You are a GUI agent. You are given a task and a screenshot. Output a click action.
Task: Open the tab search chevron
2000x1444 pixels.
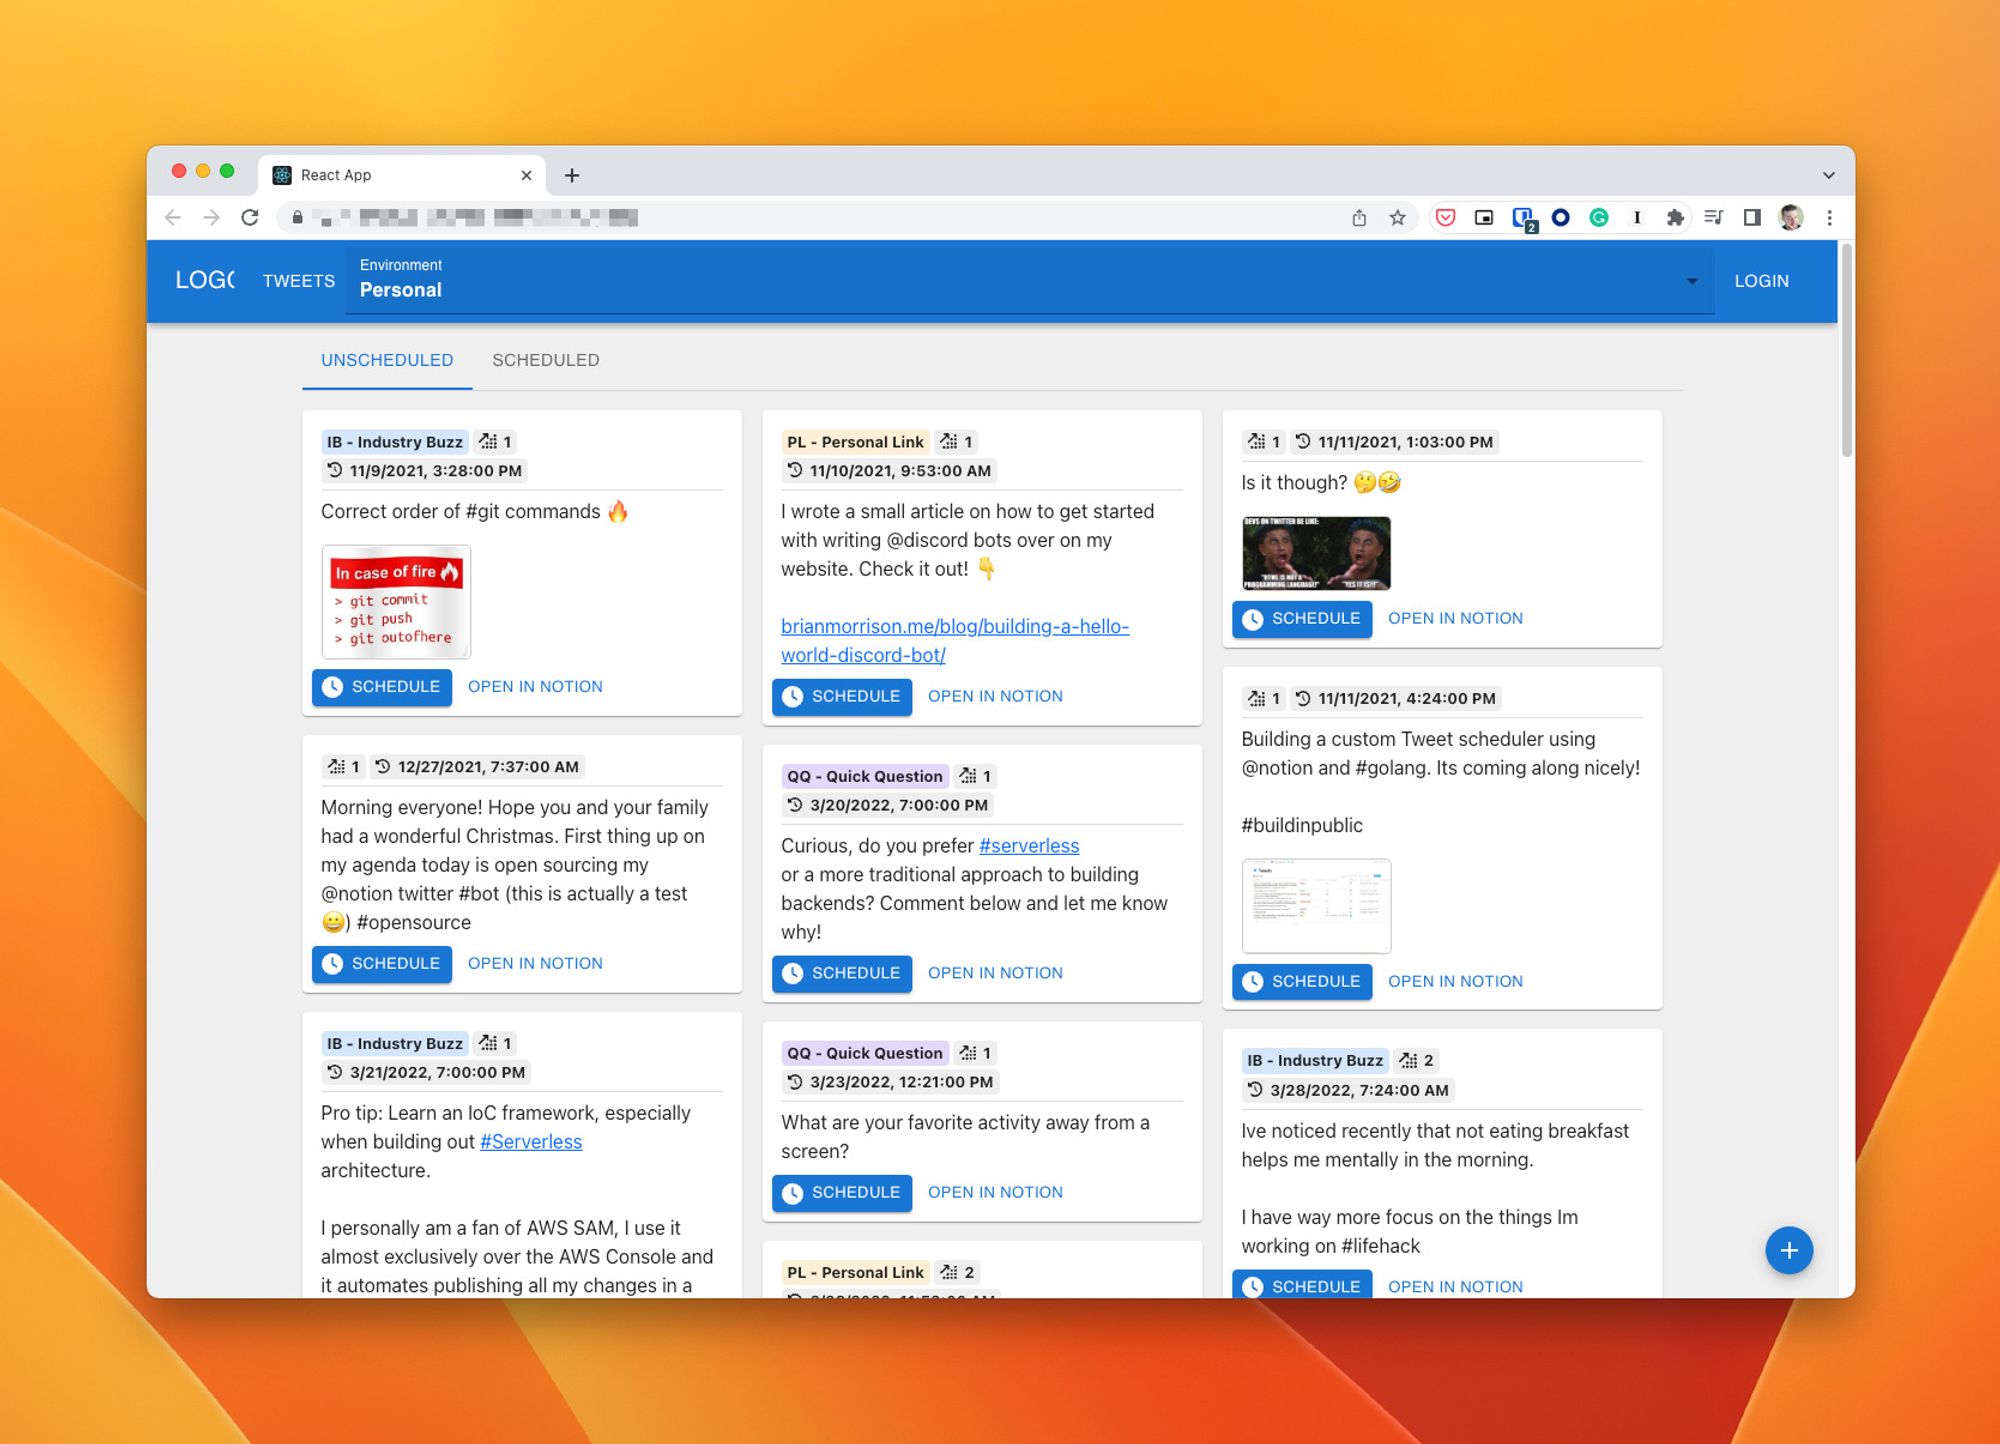(x=1828, y=175)
